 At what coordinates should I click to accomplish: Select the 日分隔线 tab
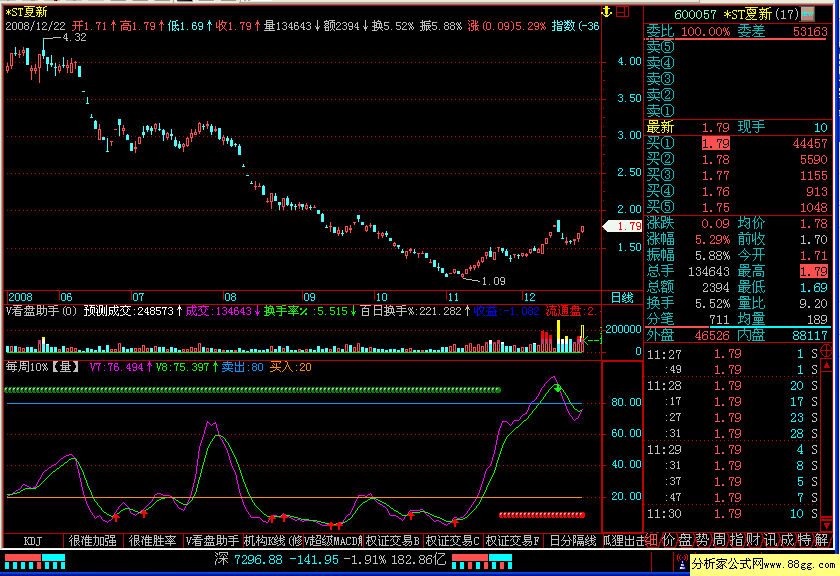(573, 541)
